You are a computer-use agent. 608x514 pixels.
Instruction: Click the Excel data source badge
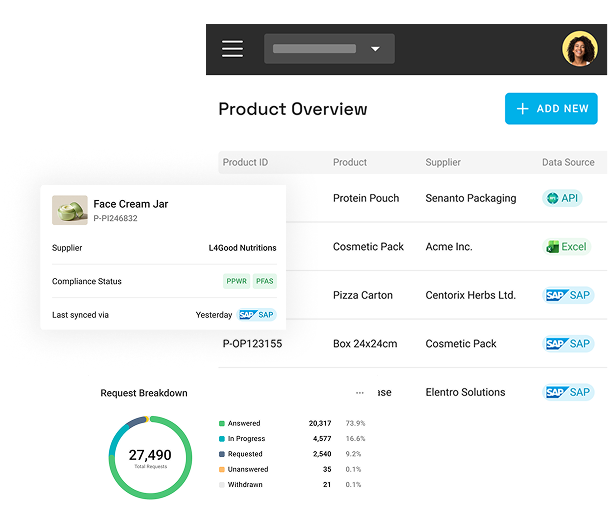click(566, 247)
